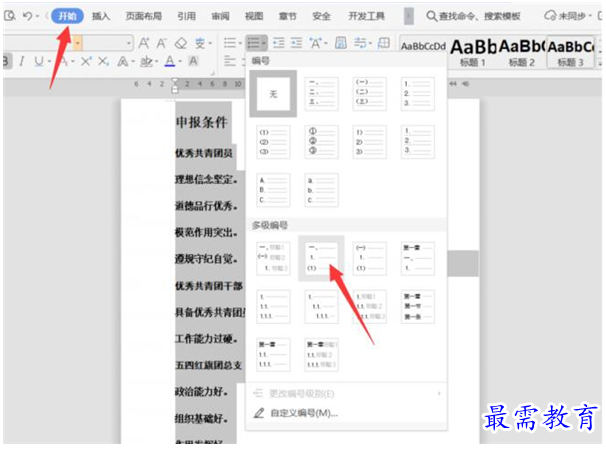Viewport: 606px width, 449px height.
Task: Choose the 1) 2) 3) numbering format
Action: click(x=369, y=141)
